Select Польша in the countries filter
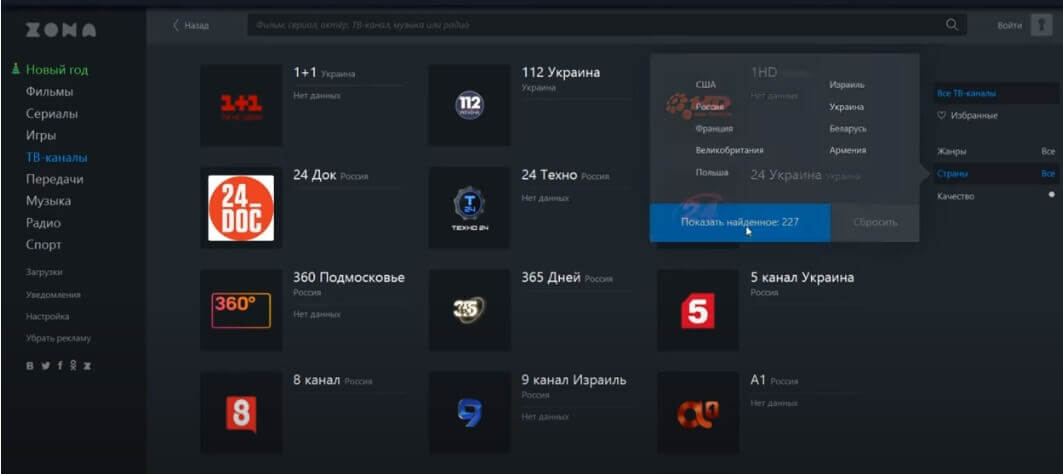The height and width of the screenshot is (474, 1063). pos(712,172)
